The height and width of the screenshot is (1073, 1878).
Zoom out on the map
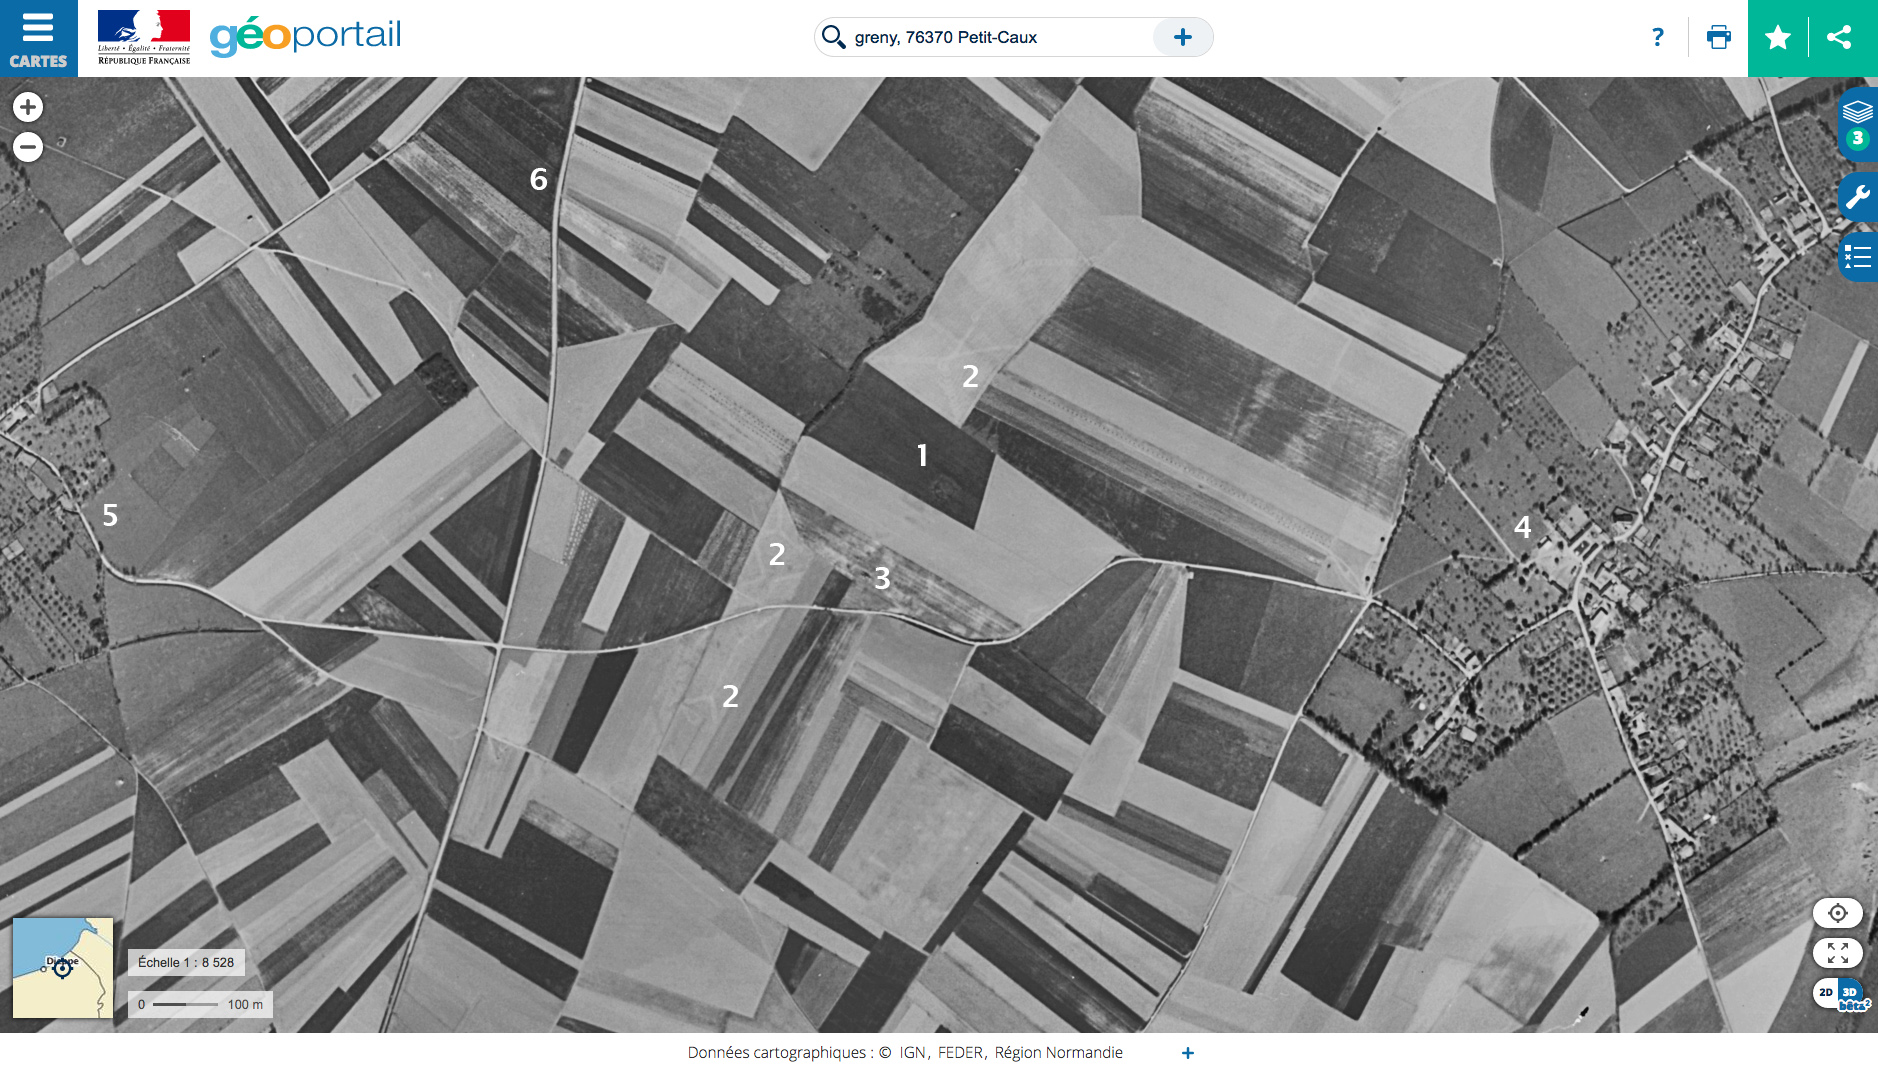28,147
